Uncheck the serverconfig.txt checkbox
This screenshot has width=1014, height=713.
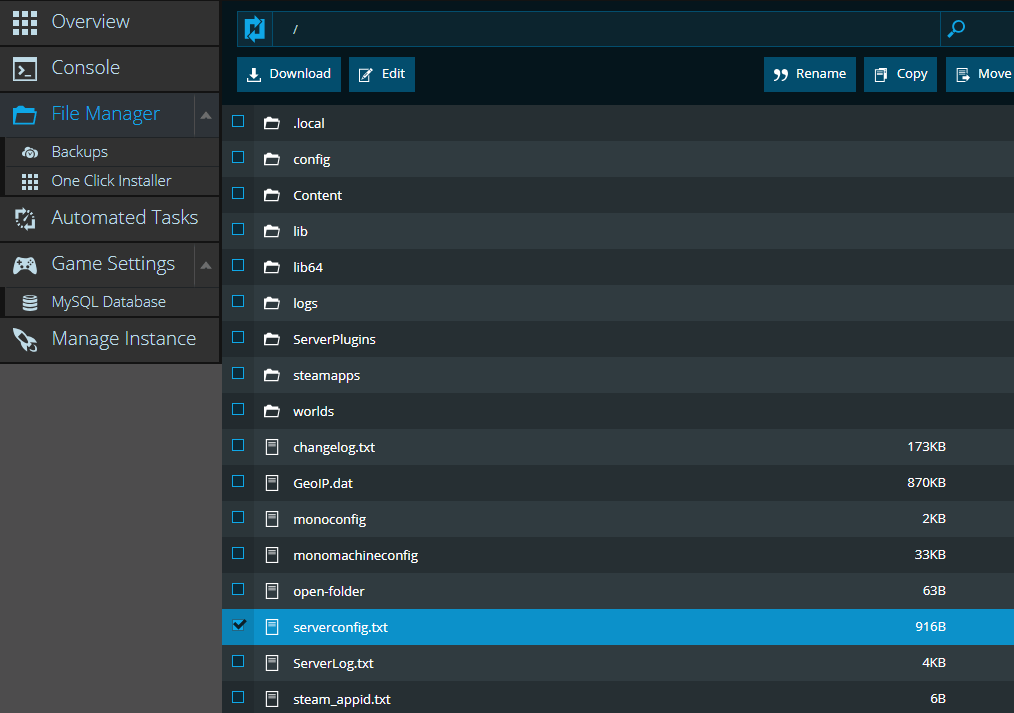pyautogui.click(x=239, y=625)
